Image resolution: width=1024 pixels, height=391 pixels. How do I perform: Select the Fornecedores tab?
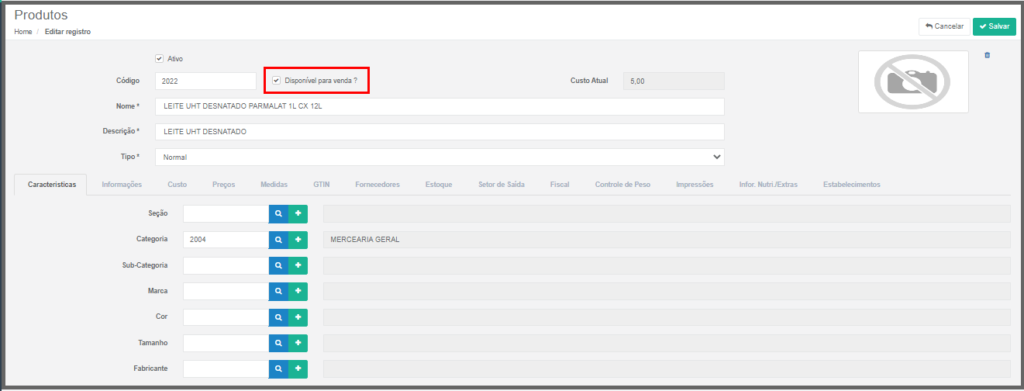coord(377,185)
